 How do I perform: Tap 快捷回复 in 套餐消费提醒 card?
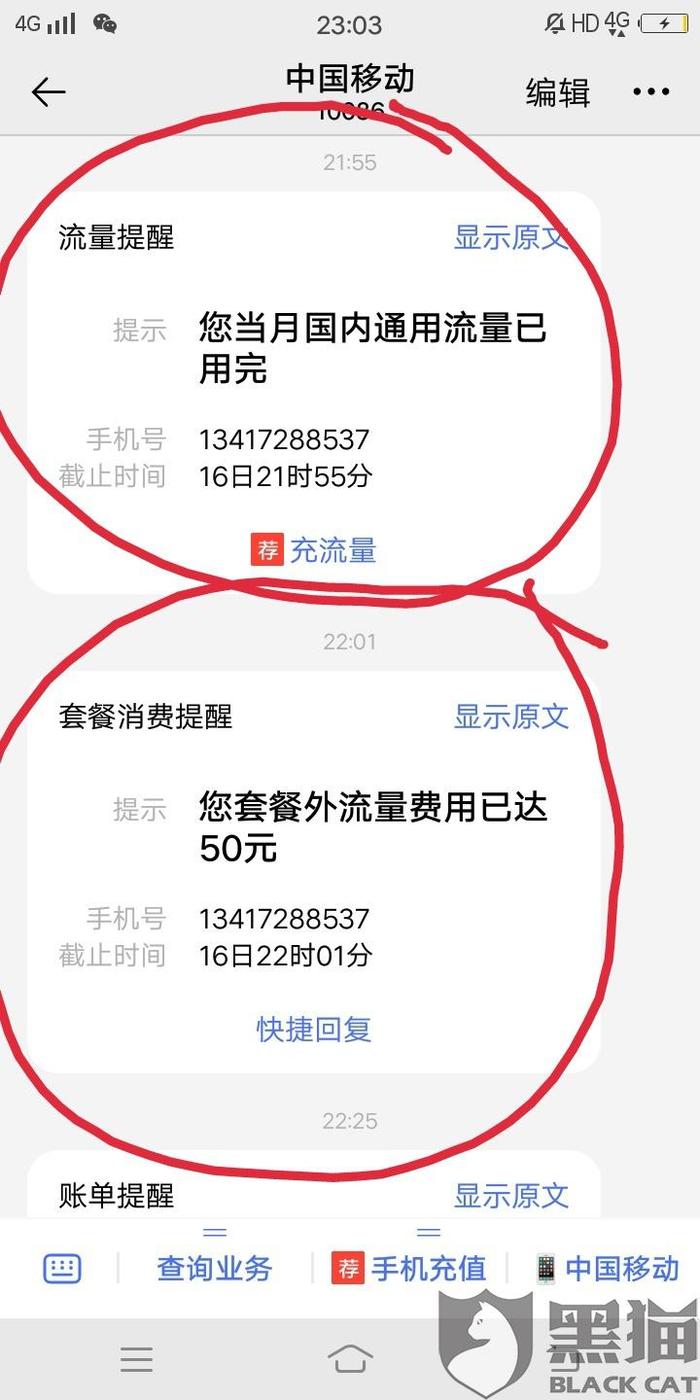pos(314,1029)
